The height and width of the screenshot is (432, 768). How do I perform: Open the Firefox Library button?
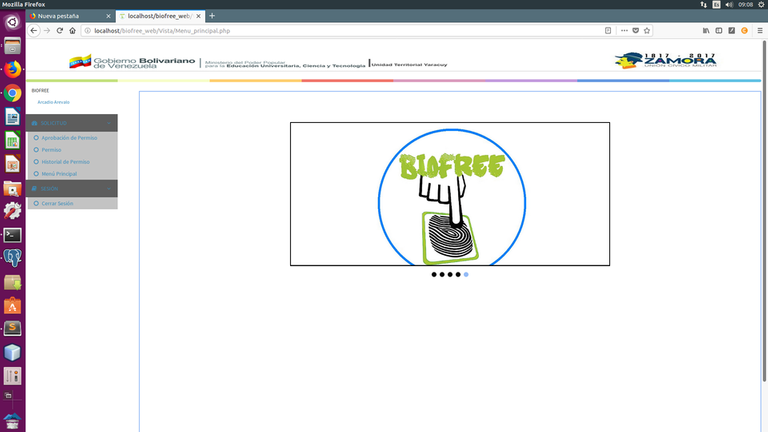coord(706,30)
